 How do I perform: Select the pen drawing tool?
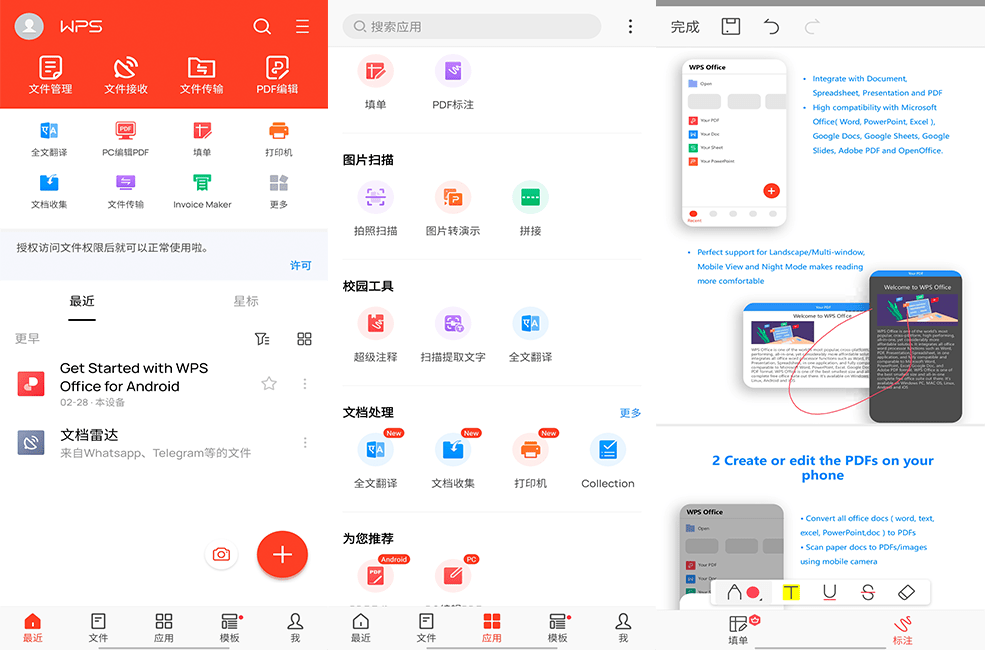pyautogui.click(x=734, y=592)
